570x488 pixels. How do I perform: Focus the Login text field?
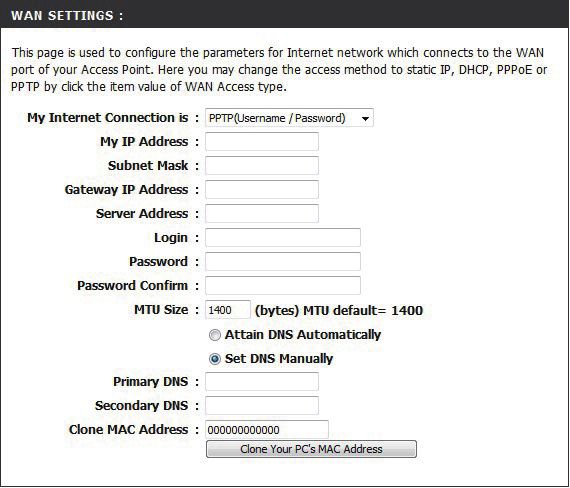tap(283, 237)
